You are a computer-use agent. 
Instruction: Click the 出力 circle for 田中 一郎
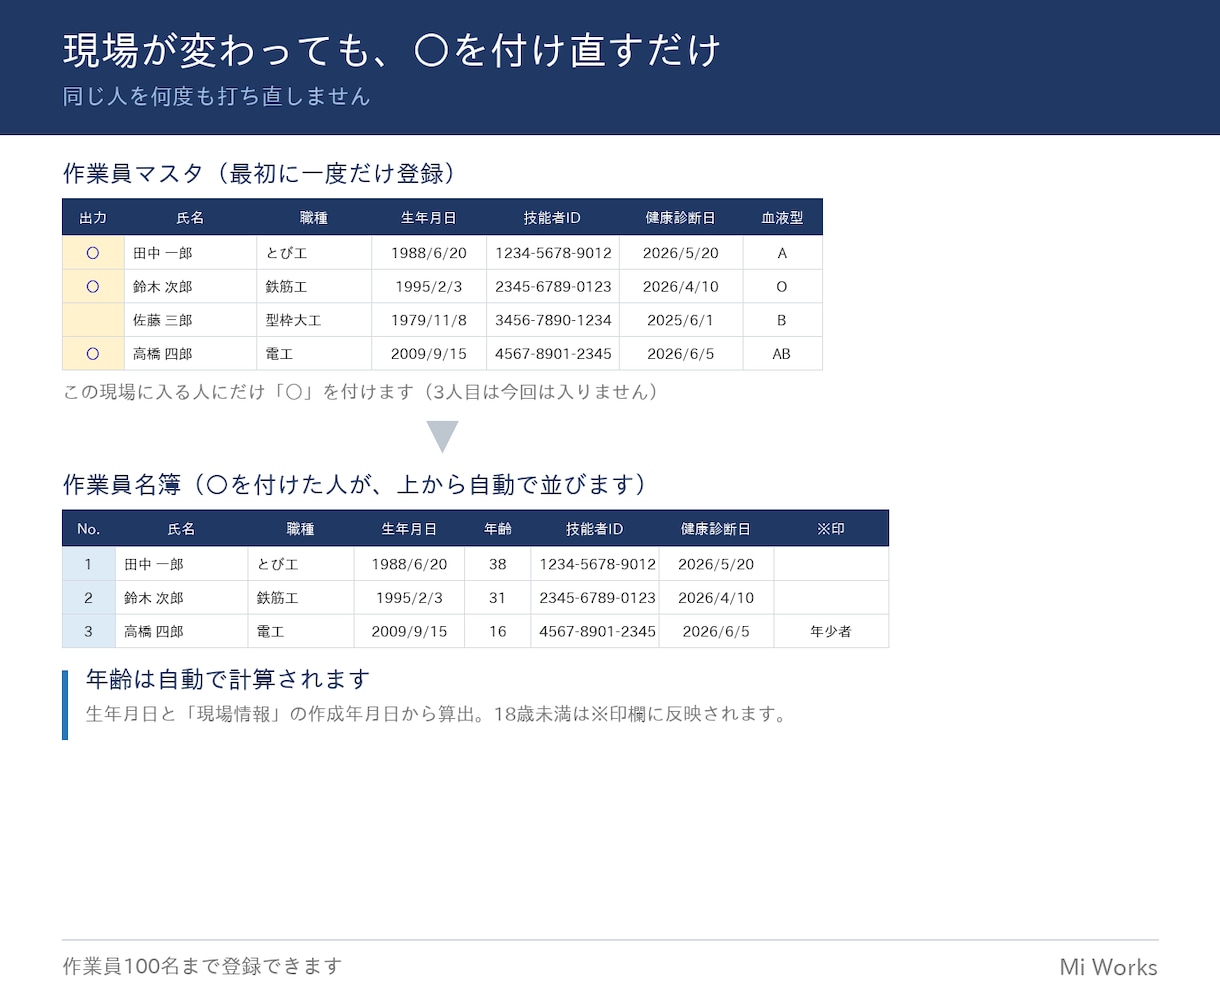[x=93, y=253]
